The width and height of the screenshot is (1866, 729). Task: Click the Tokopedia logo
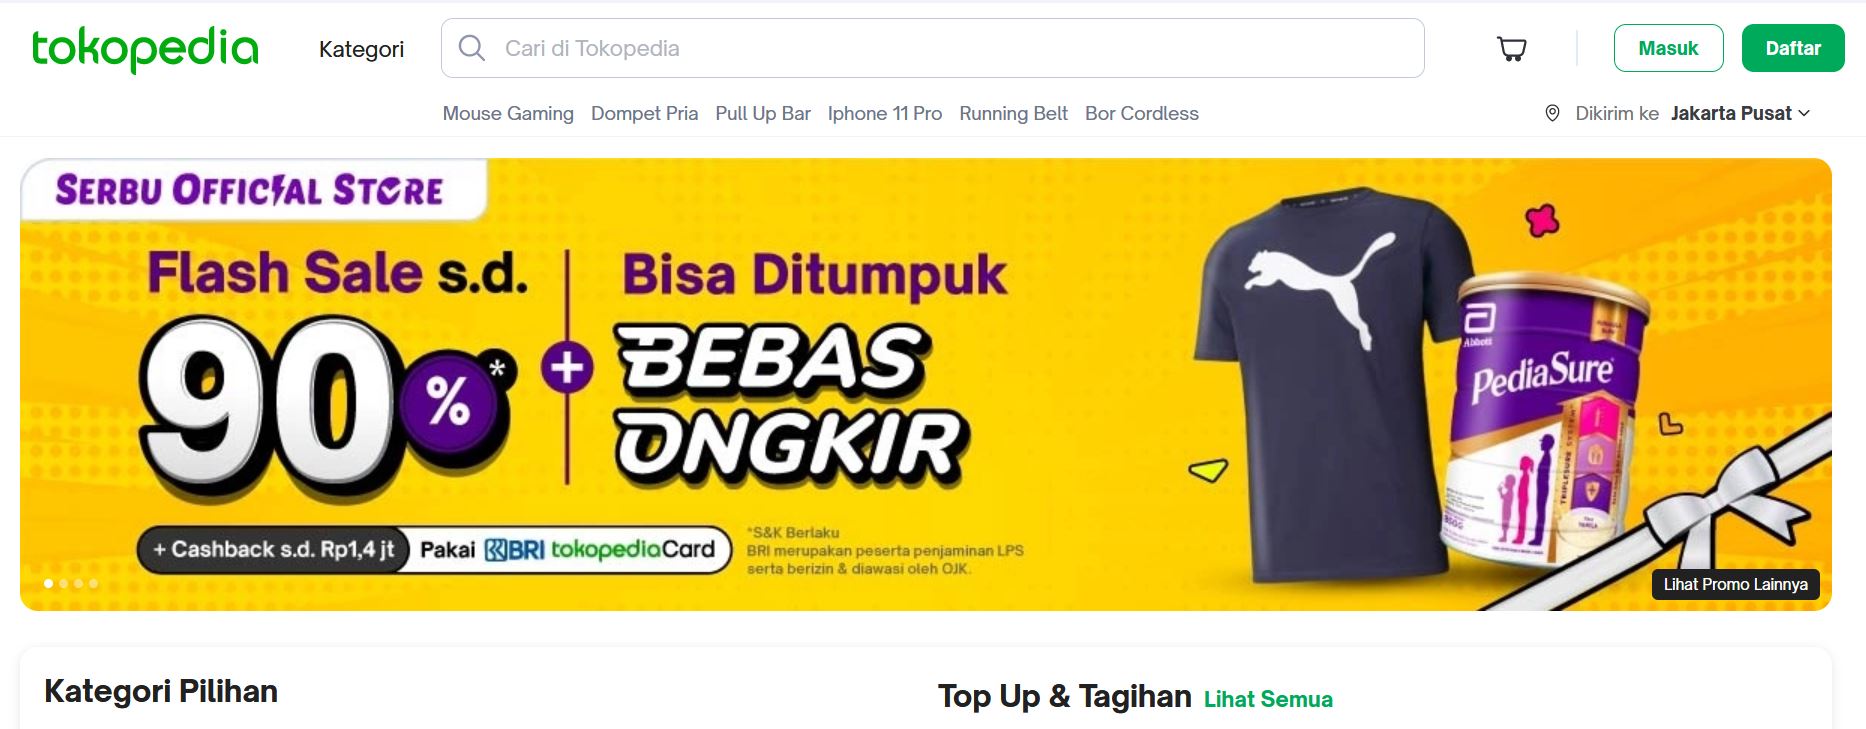tap(145, 49)
